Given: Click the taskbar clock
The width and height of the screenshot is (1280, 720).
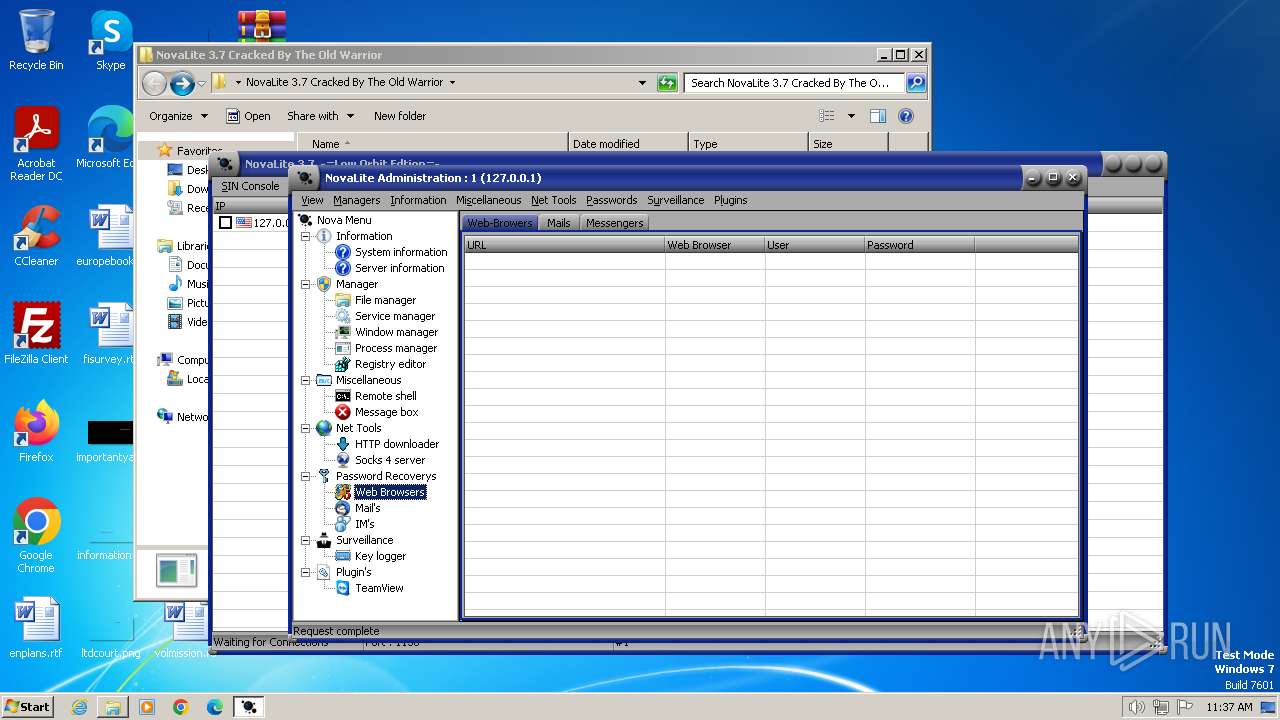Looking at the screenshot, I should tap(1229, 707).
